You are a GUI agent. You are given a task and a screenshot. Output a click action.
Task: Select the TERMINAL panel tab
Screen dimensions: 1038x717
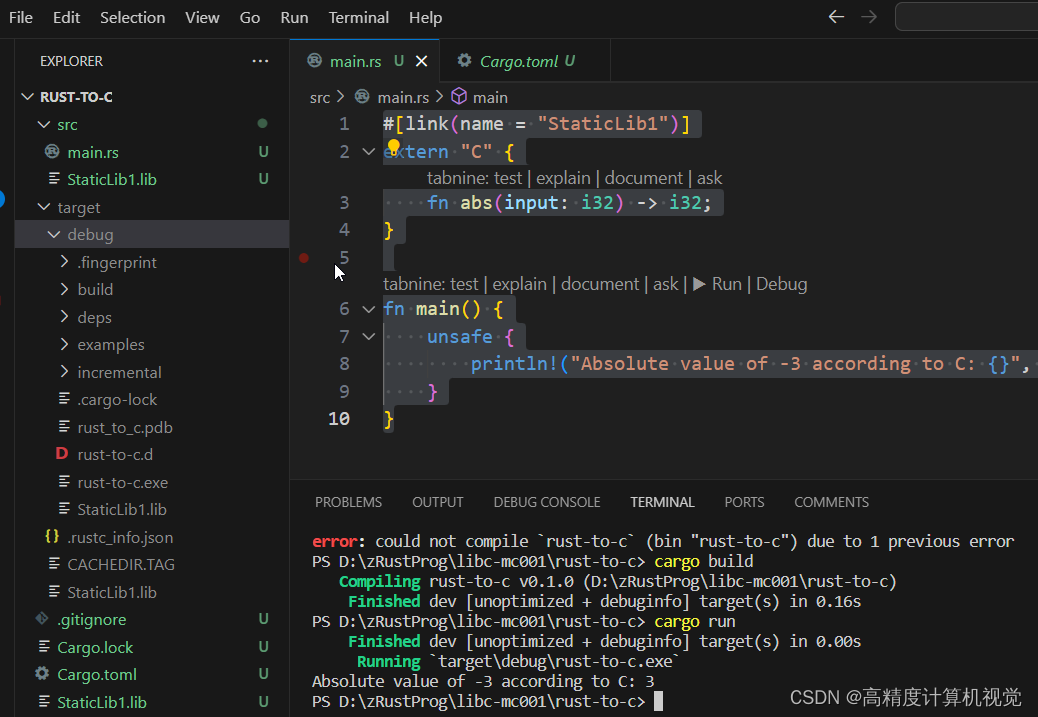(x=662, y=502)
